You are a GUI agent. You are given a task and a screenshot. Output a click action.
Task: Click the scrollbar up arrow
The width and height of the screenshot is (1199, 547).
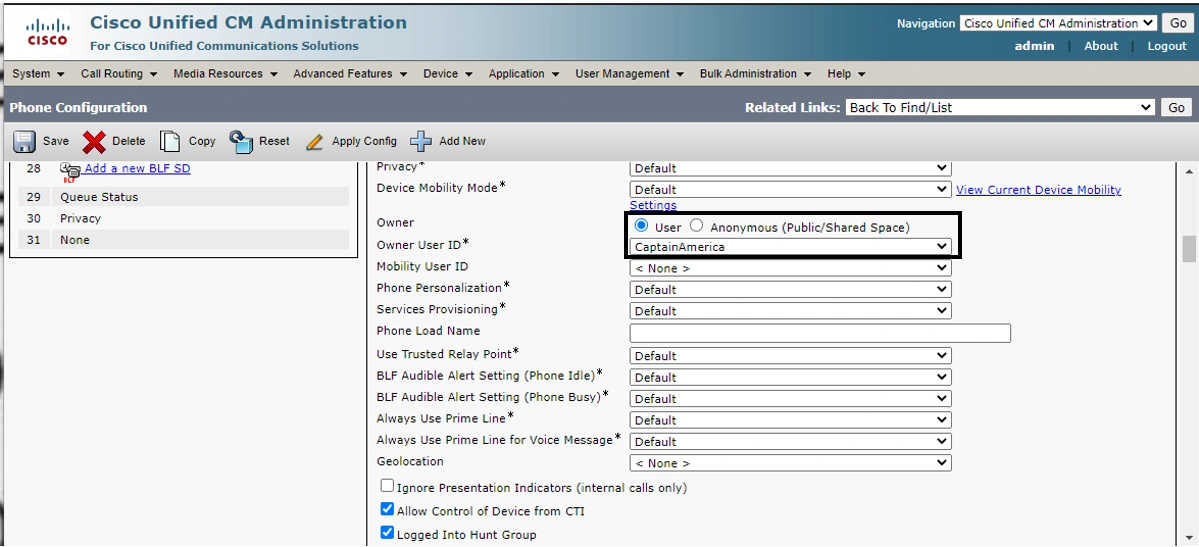click(1189, 170)
